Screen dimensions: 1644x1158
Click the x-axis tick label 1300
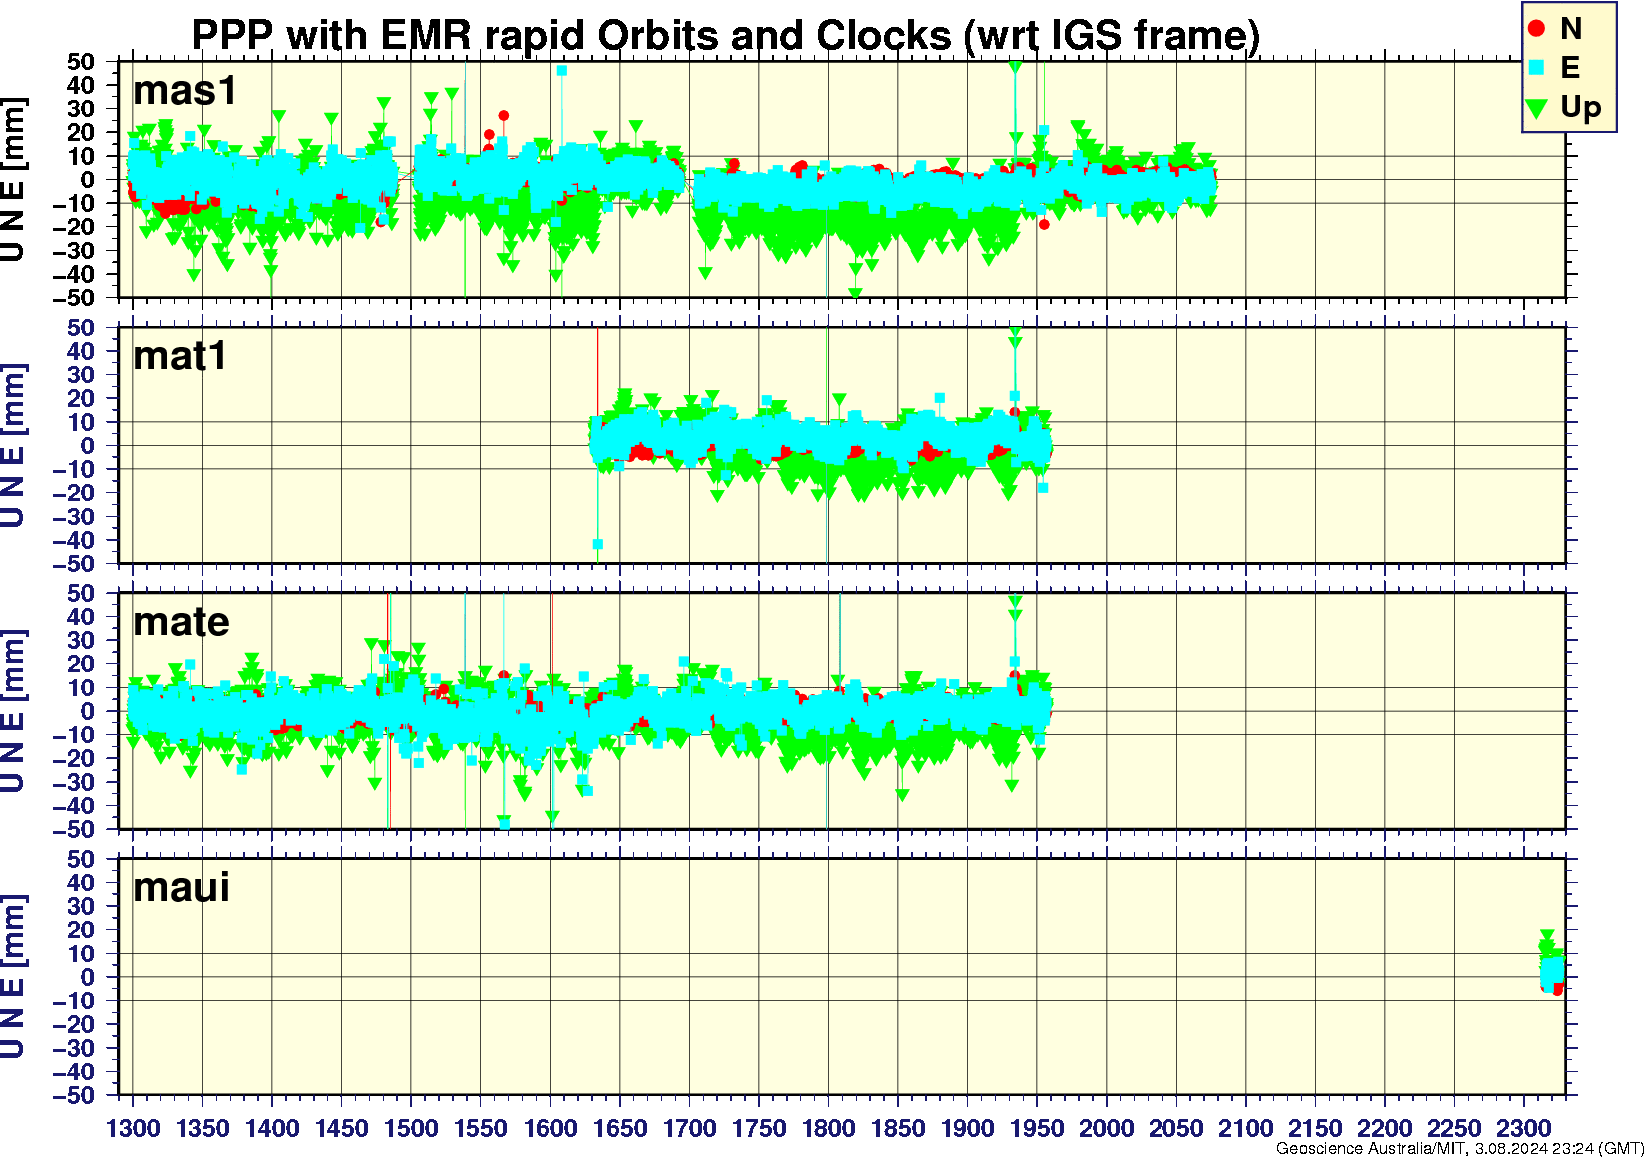[133, 1129]
